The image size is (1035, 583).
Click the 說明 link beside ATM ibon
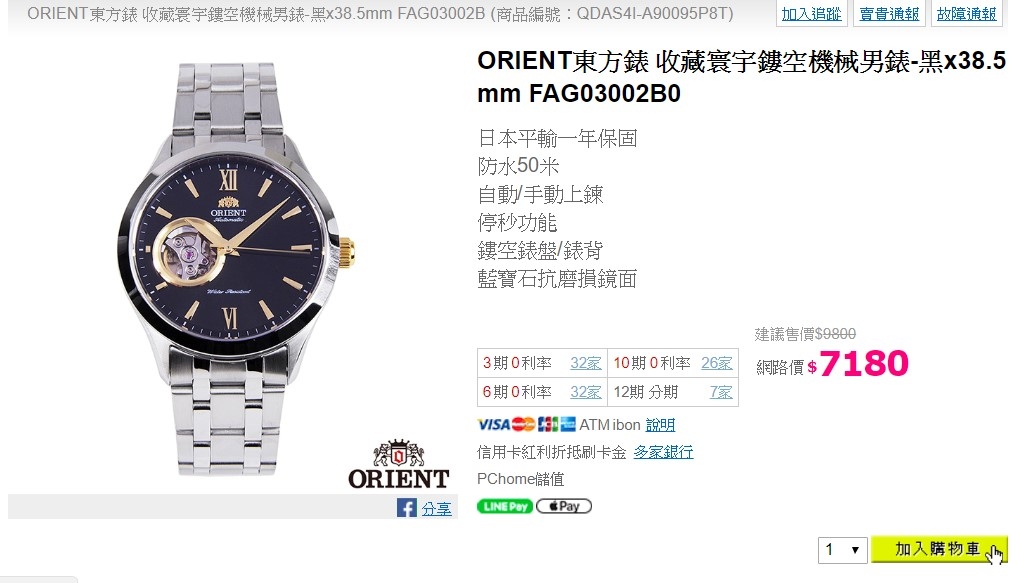click(x=660, y=425)
